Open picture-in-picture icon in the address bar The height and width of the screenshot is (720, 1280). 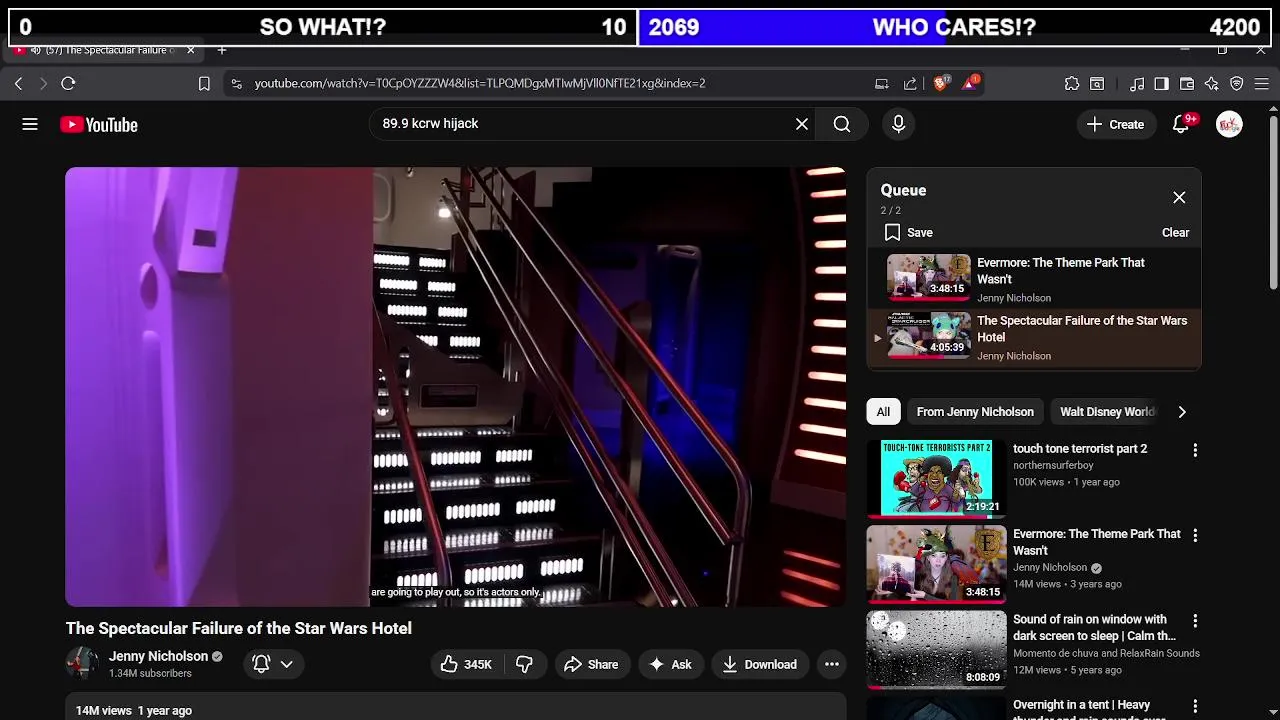[881, 84]
